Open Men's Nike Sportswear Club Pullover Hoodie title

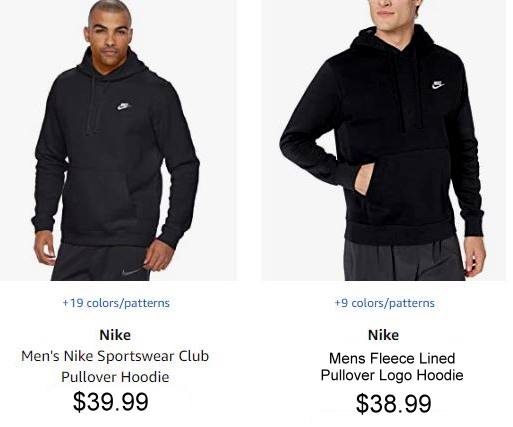[115, 366]
